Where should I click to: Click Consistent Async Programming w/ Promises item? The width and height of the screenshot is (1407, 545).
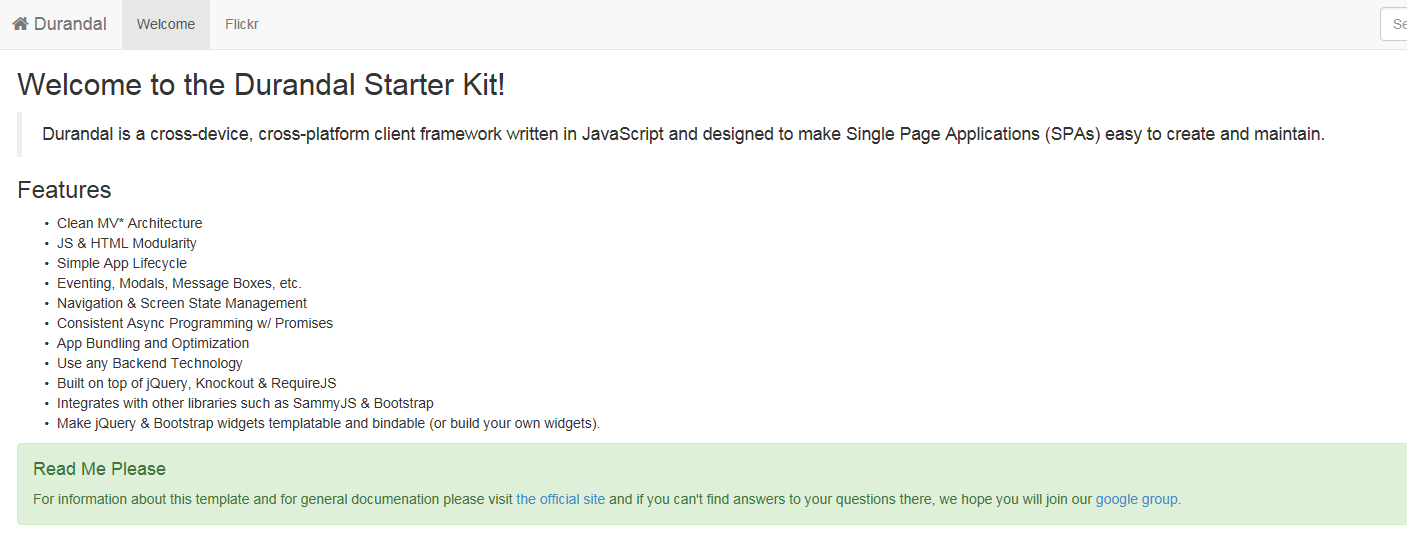195,323
